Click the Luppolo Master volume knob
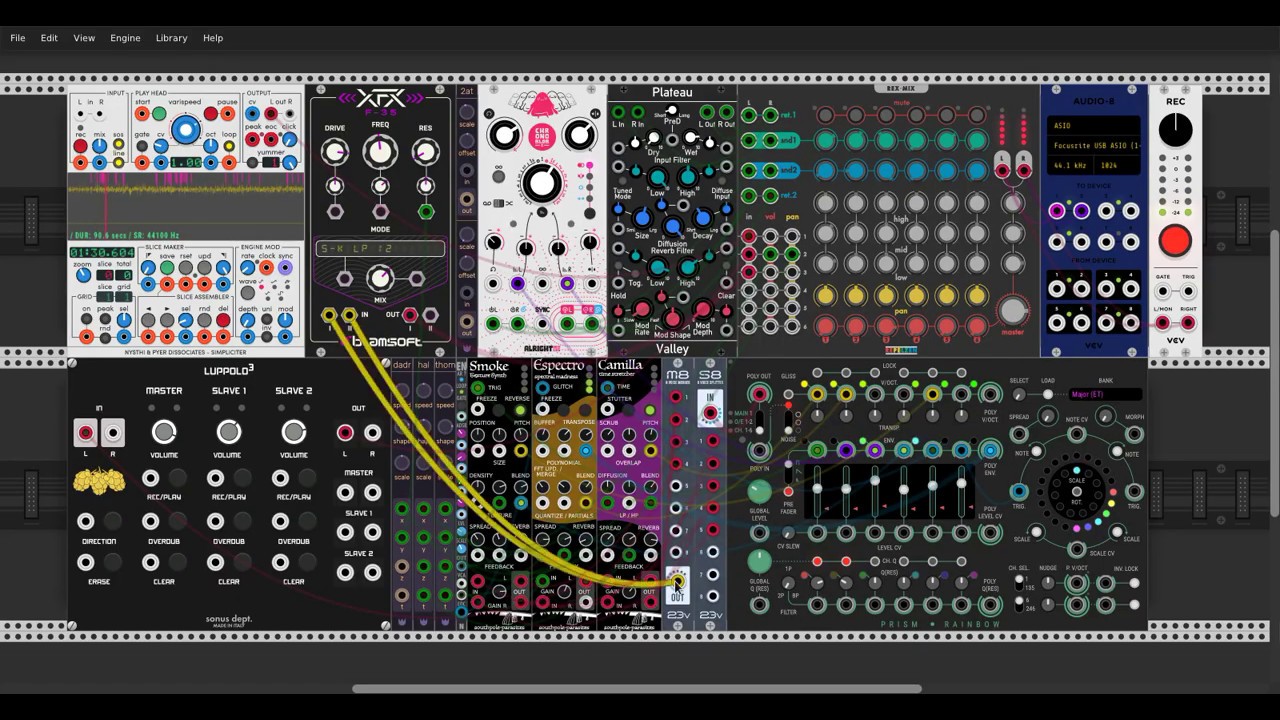 click(164, 432)
